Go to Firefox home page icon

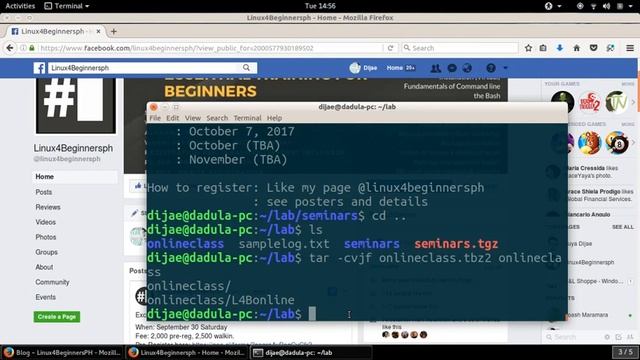[x=576, y=48]
